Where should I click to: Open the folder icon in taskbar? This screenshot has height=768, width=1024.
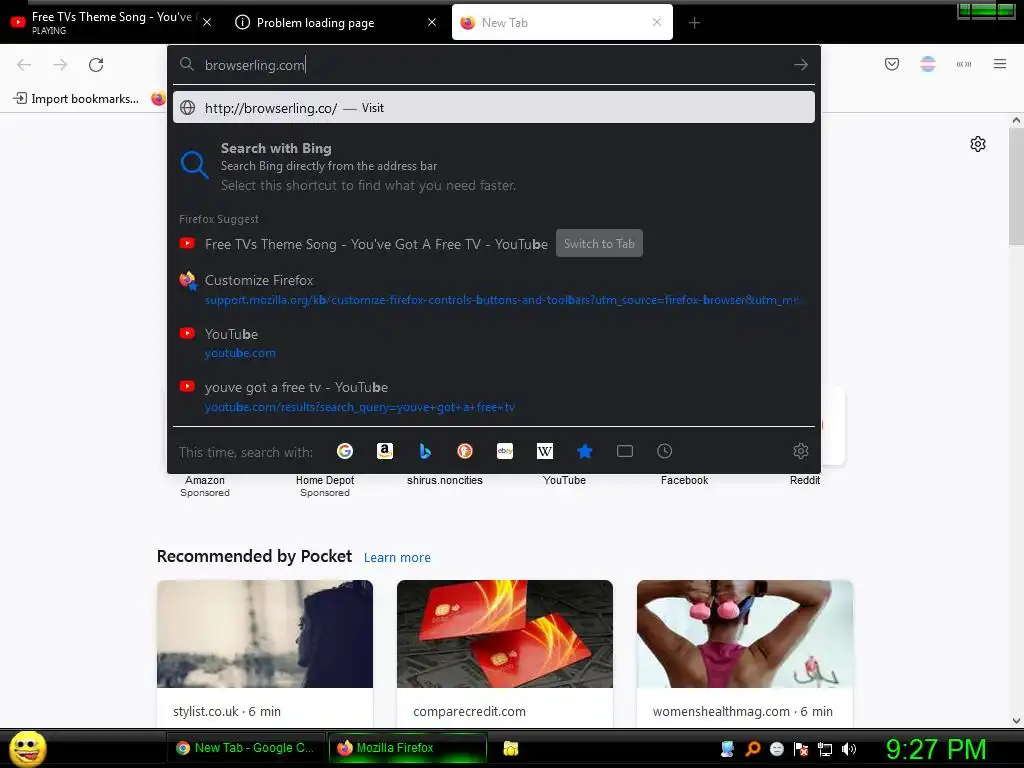(511, 748)
